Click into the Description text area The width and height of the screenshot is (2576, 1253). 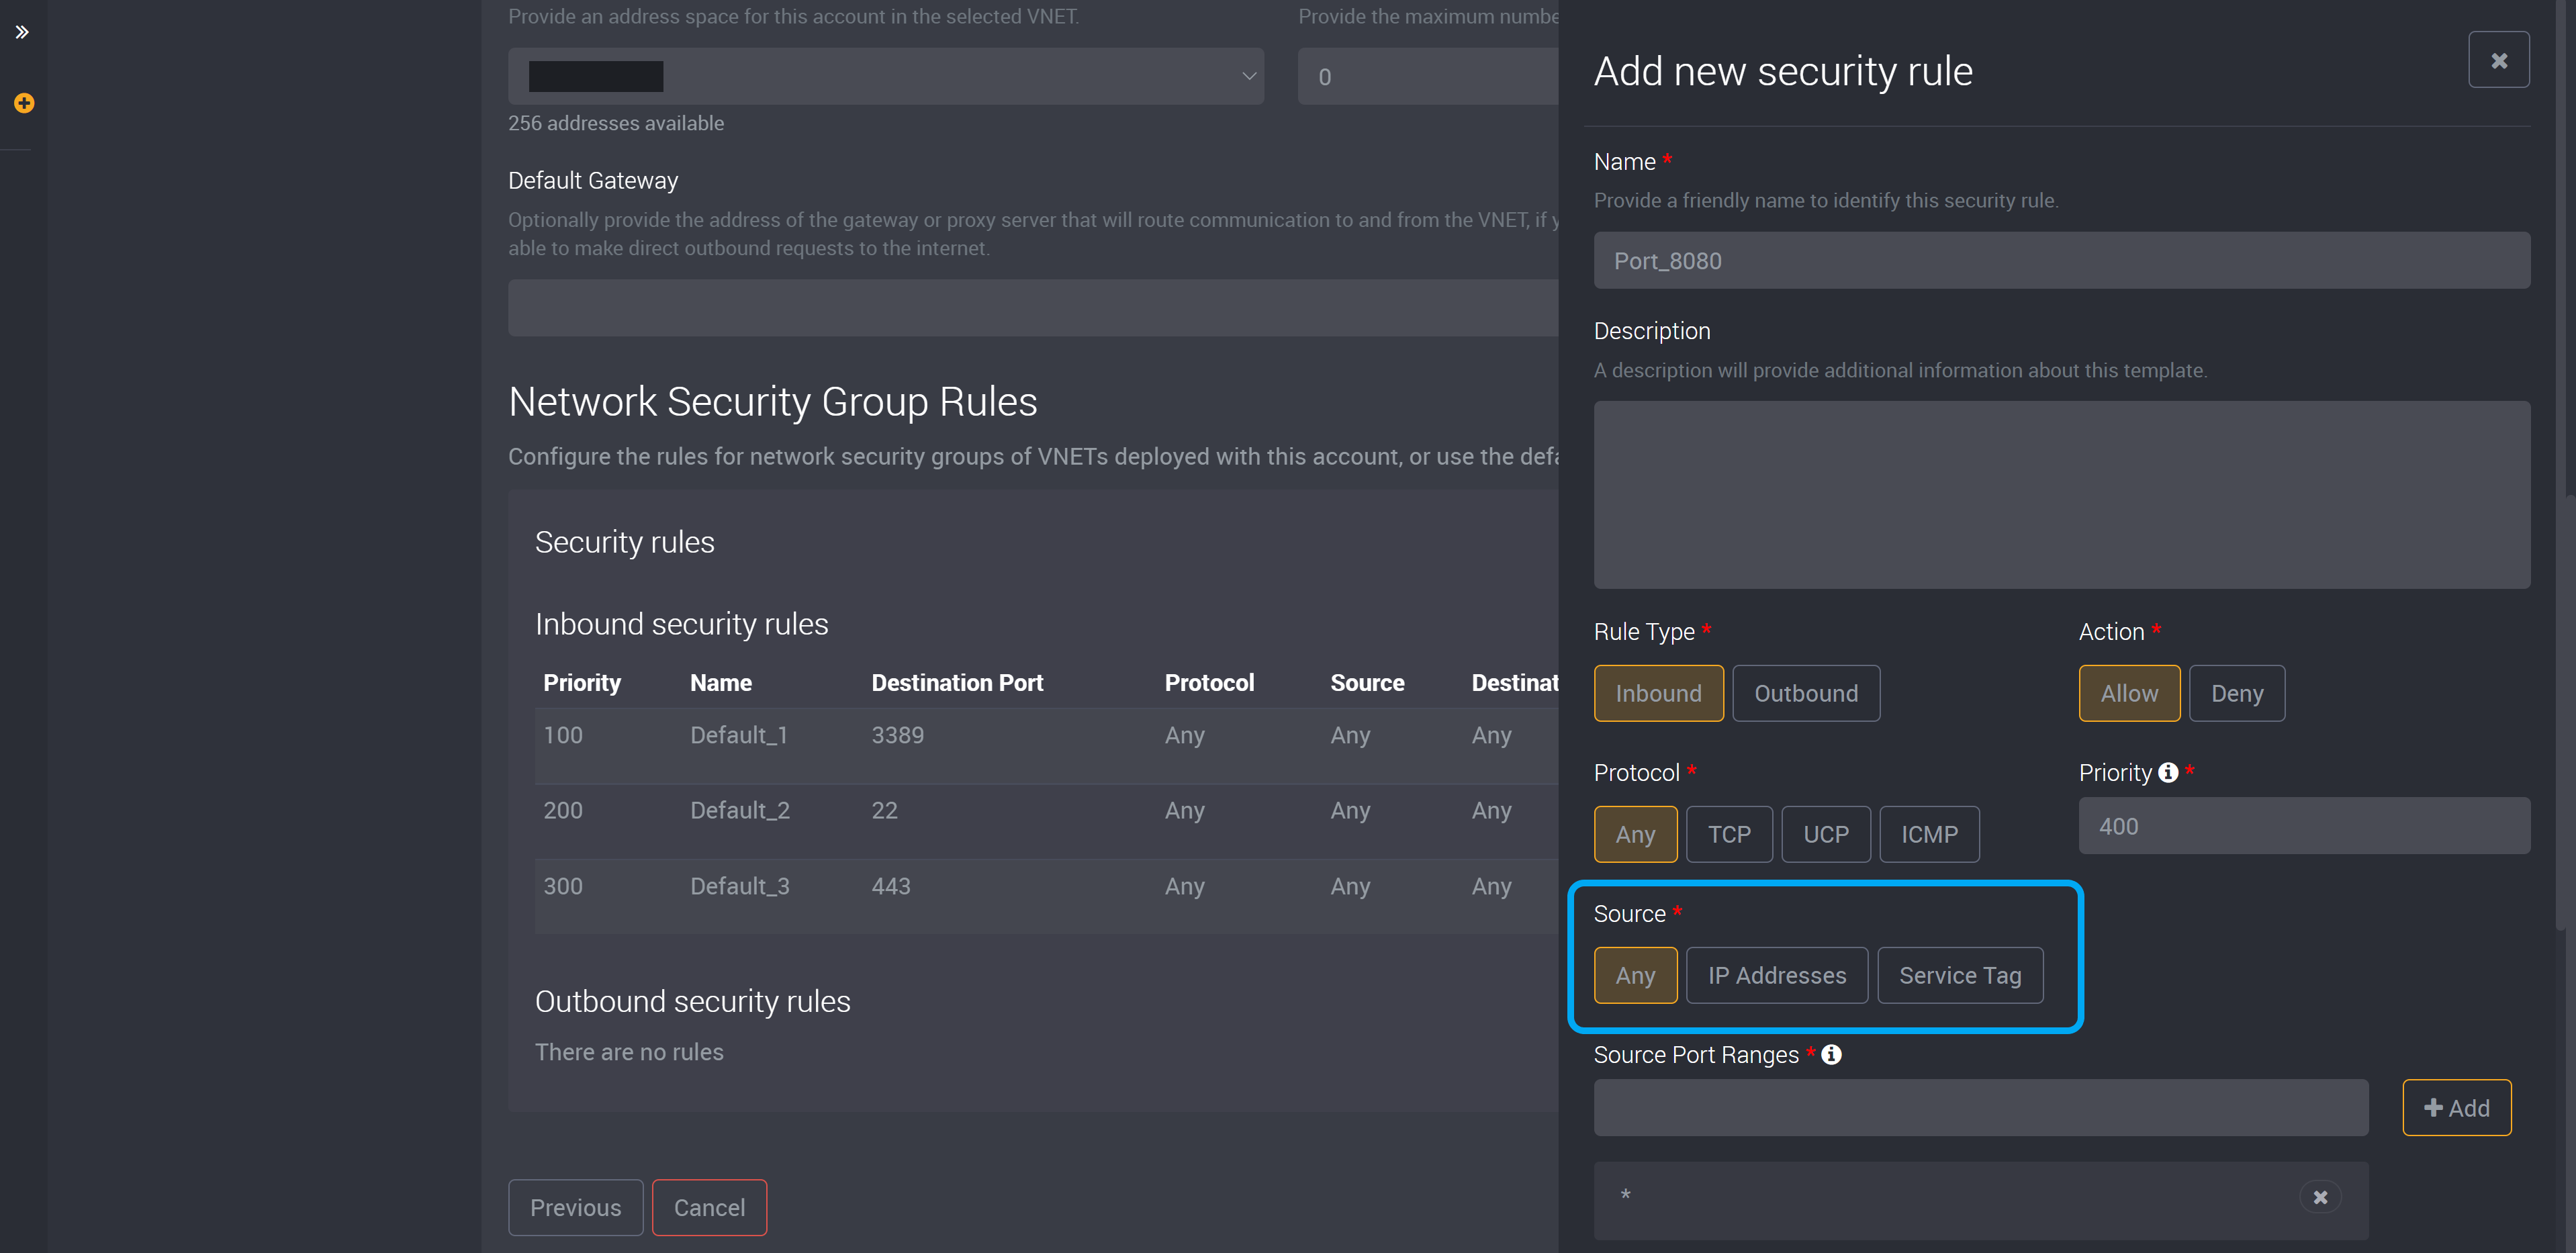[x=2061, y=494]
